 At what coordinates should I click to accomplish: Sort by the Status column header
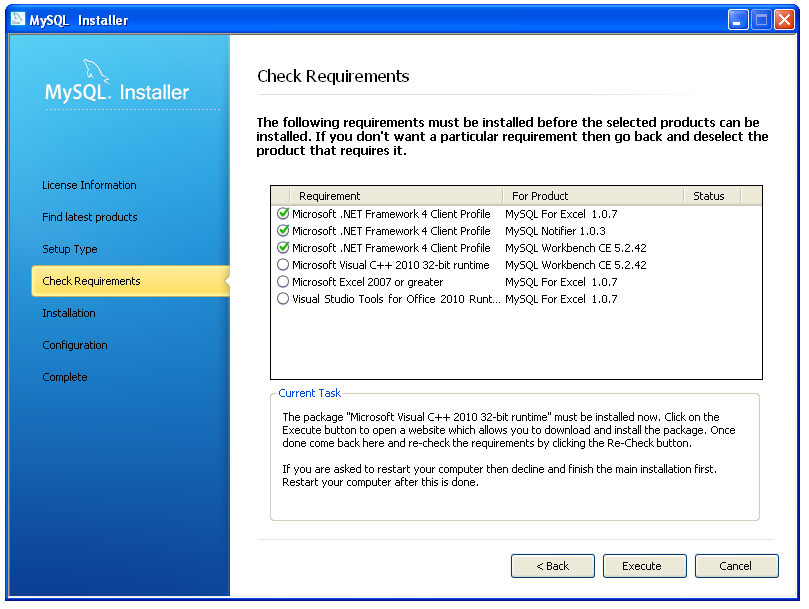tap(713, 196)
